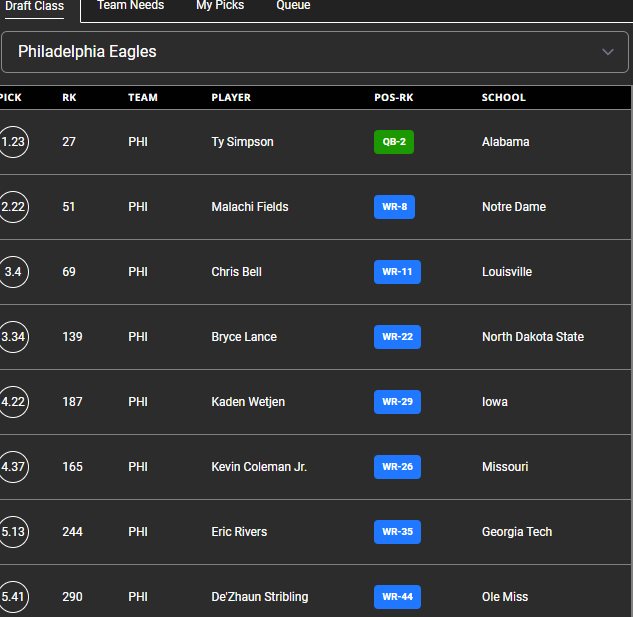Go to the Queue tab
The image size is (633, 617).
pos(293,6)
